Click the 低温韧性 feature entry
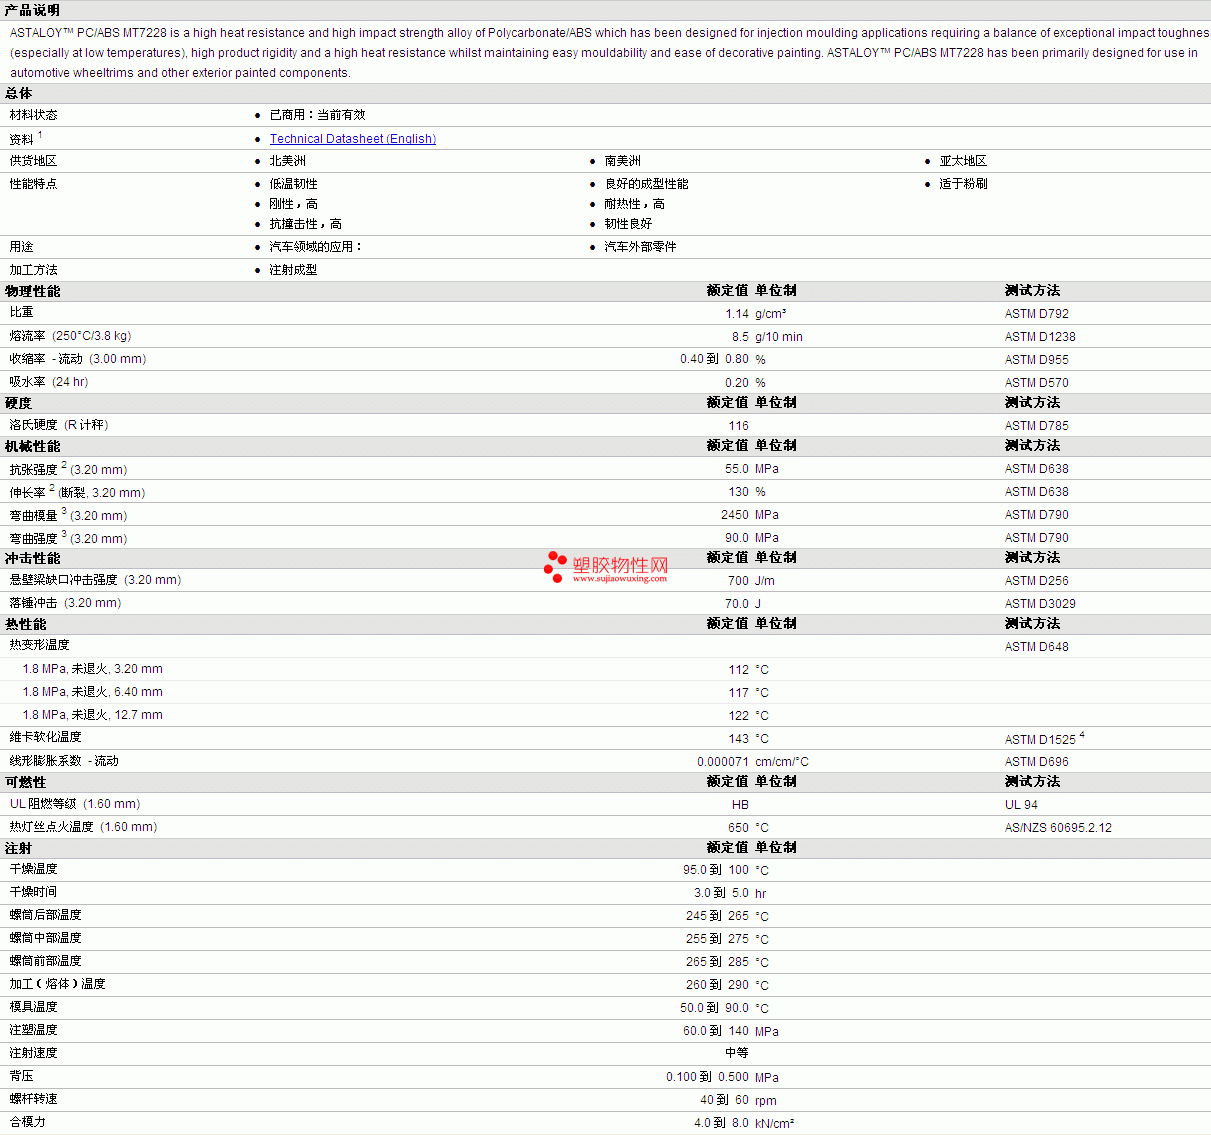The width and height of the screenshot is (1211, 1135). tap(293, 184)
